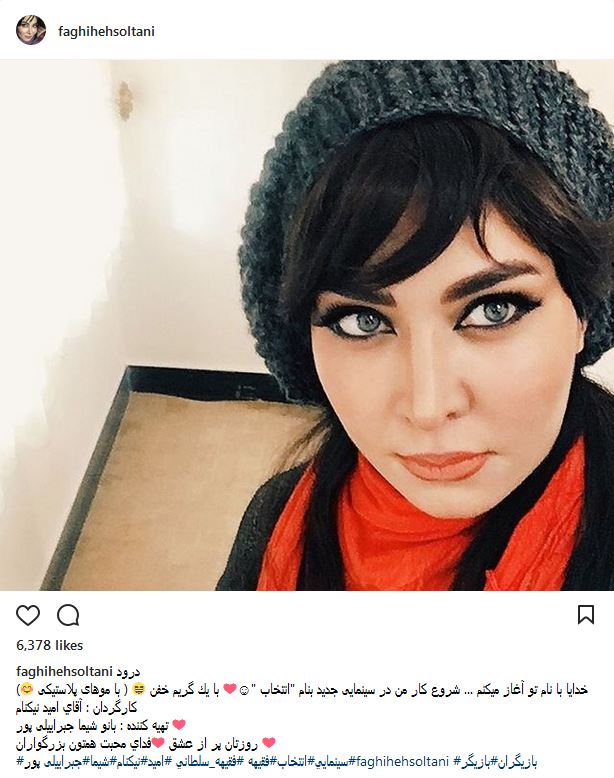
Task: Open the faghihehsoltani username in the header
Action: click(x=106, y=31)
